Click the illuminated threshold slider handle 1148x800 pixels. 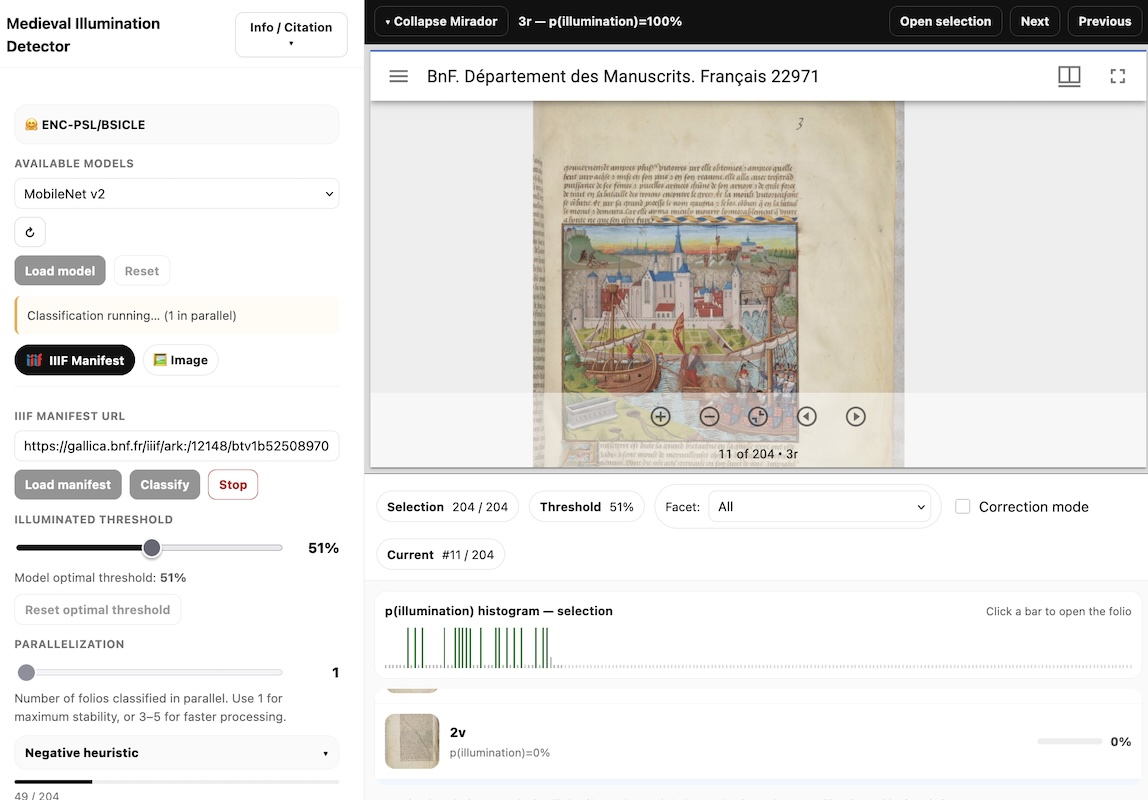pyautogui.click(x=152, y=547)
